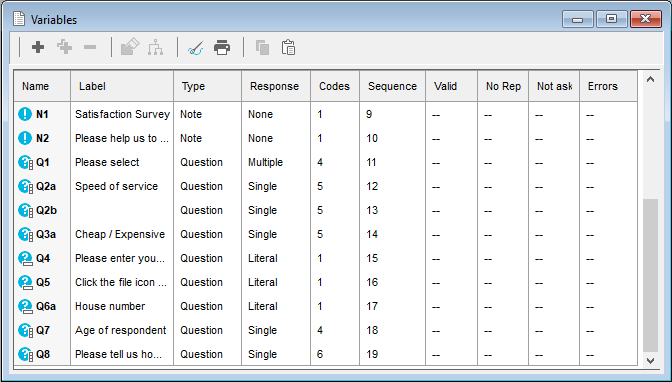672x382 pixels.
Task: Click the question icon beside Q7
Action: (26, 331)
